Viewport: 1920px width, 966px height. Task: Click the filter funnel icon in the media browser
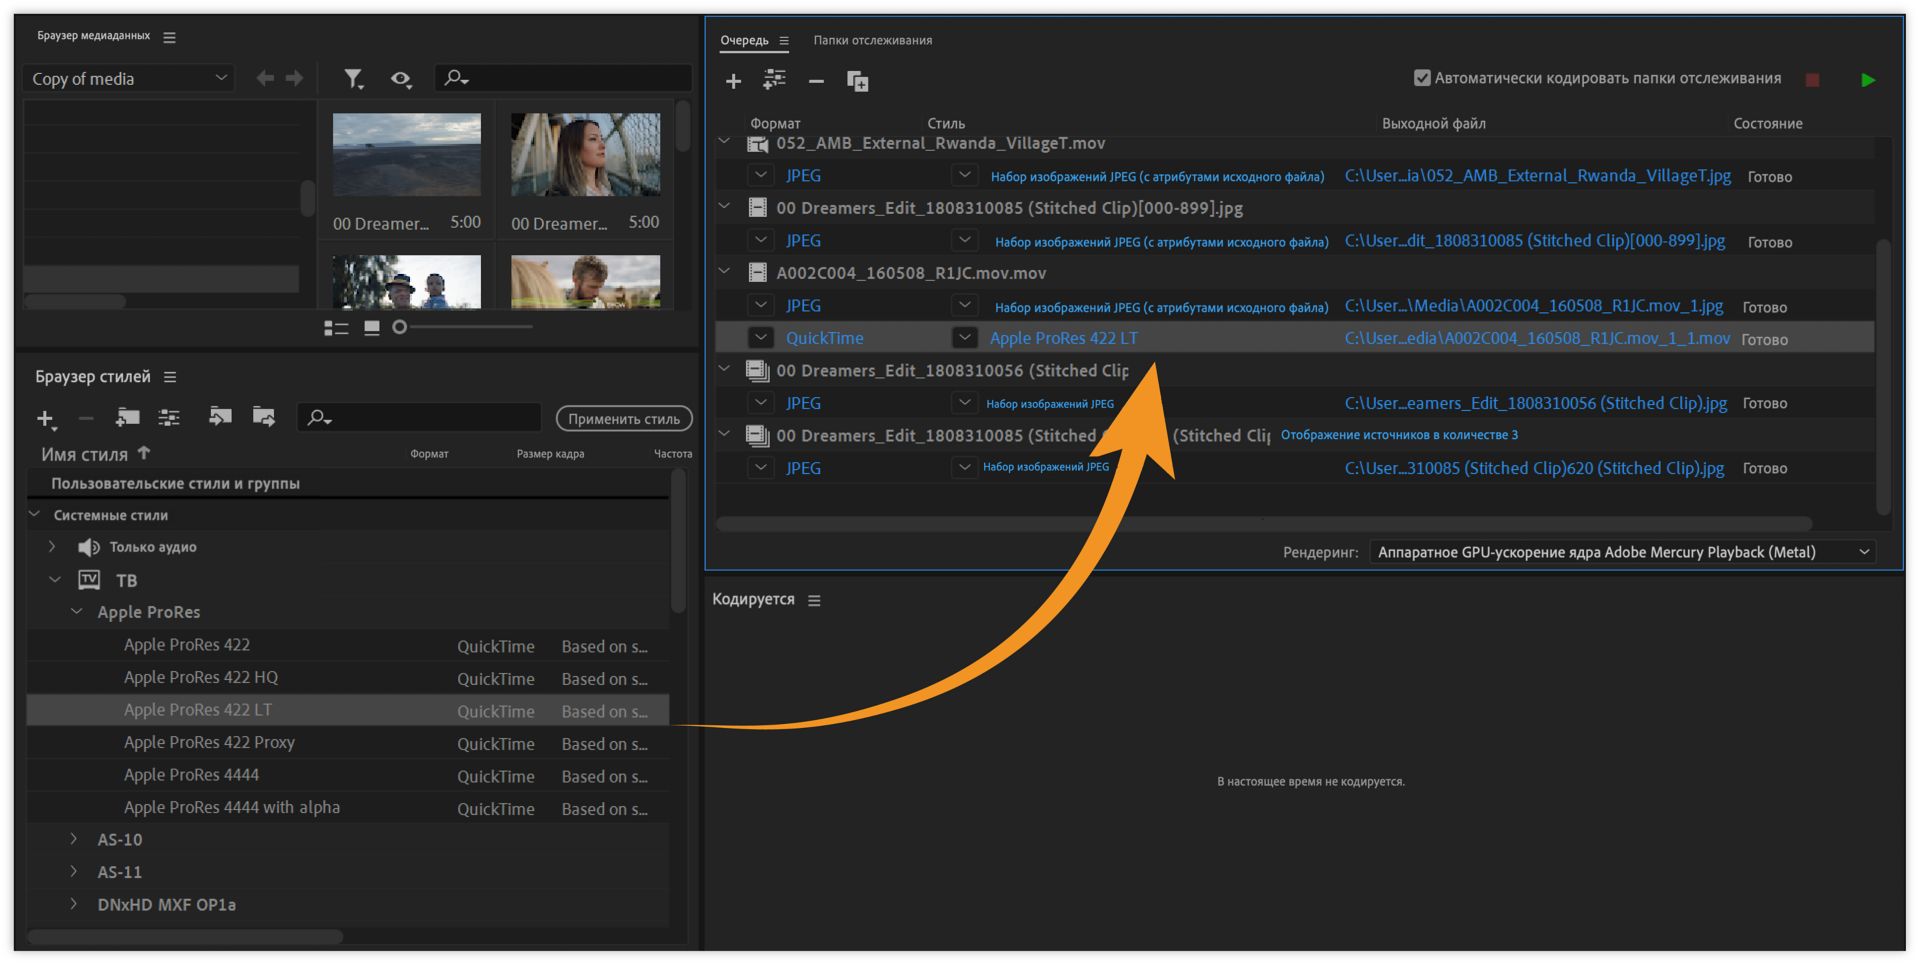[x=353, y=78]
